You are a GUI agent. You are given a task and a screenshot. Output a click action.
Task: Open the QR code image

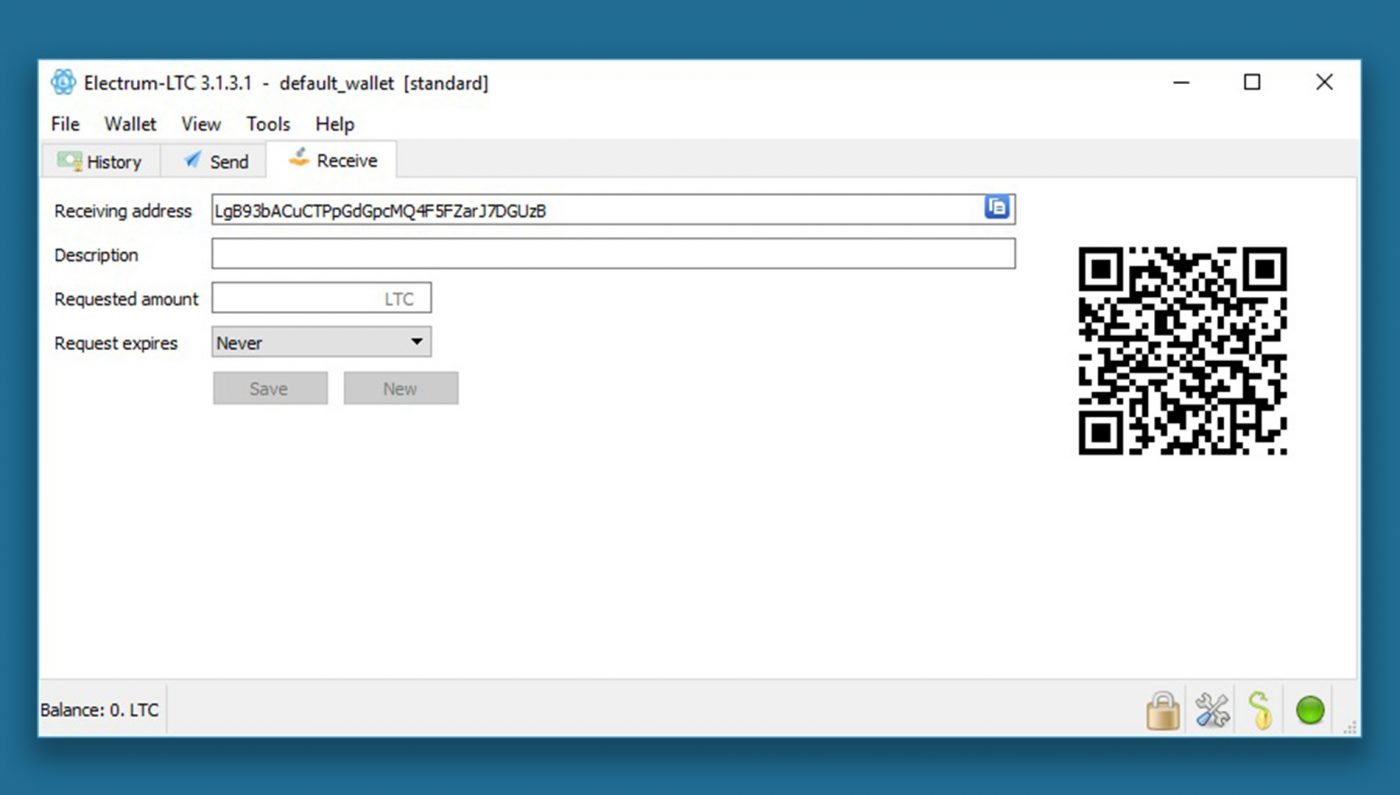click(x=1182, y=351)
